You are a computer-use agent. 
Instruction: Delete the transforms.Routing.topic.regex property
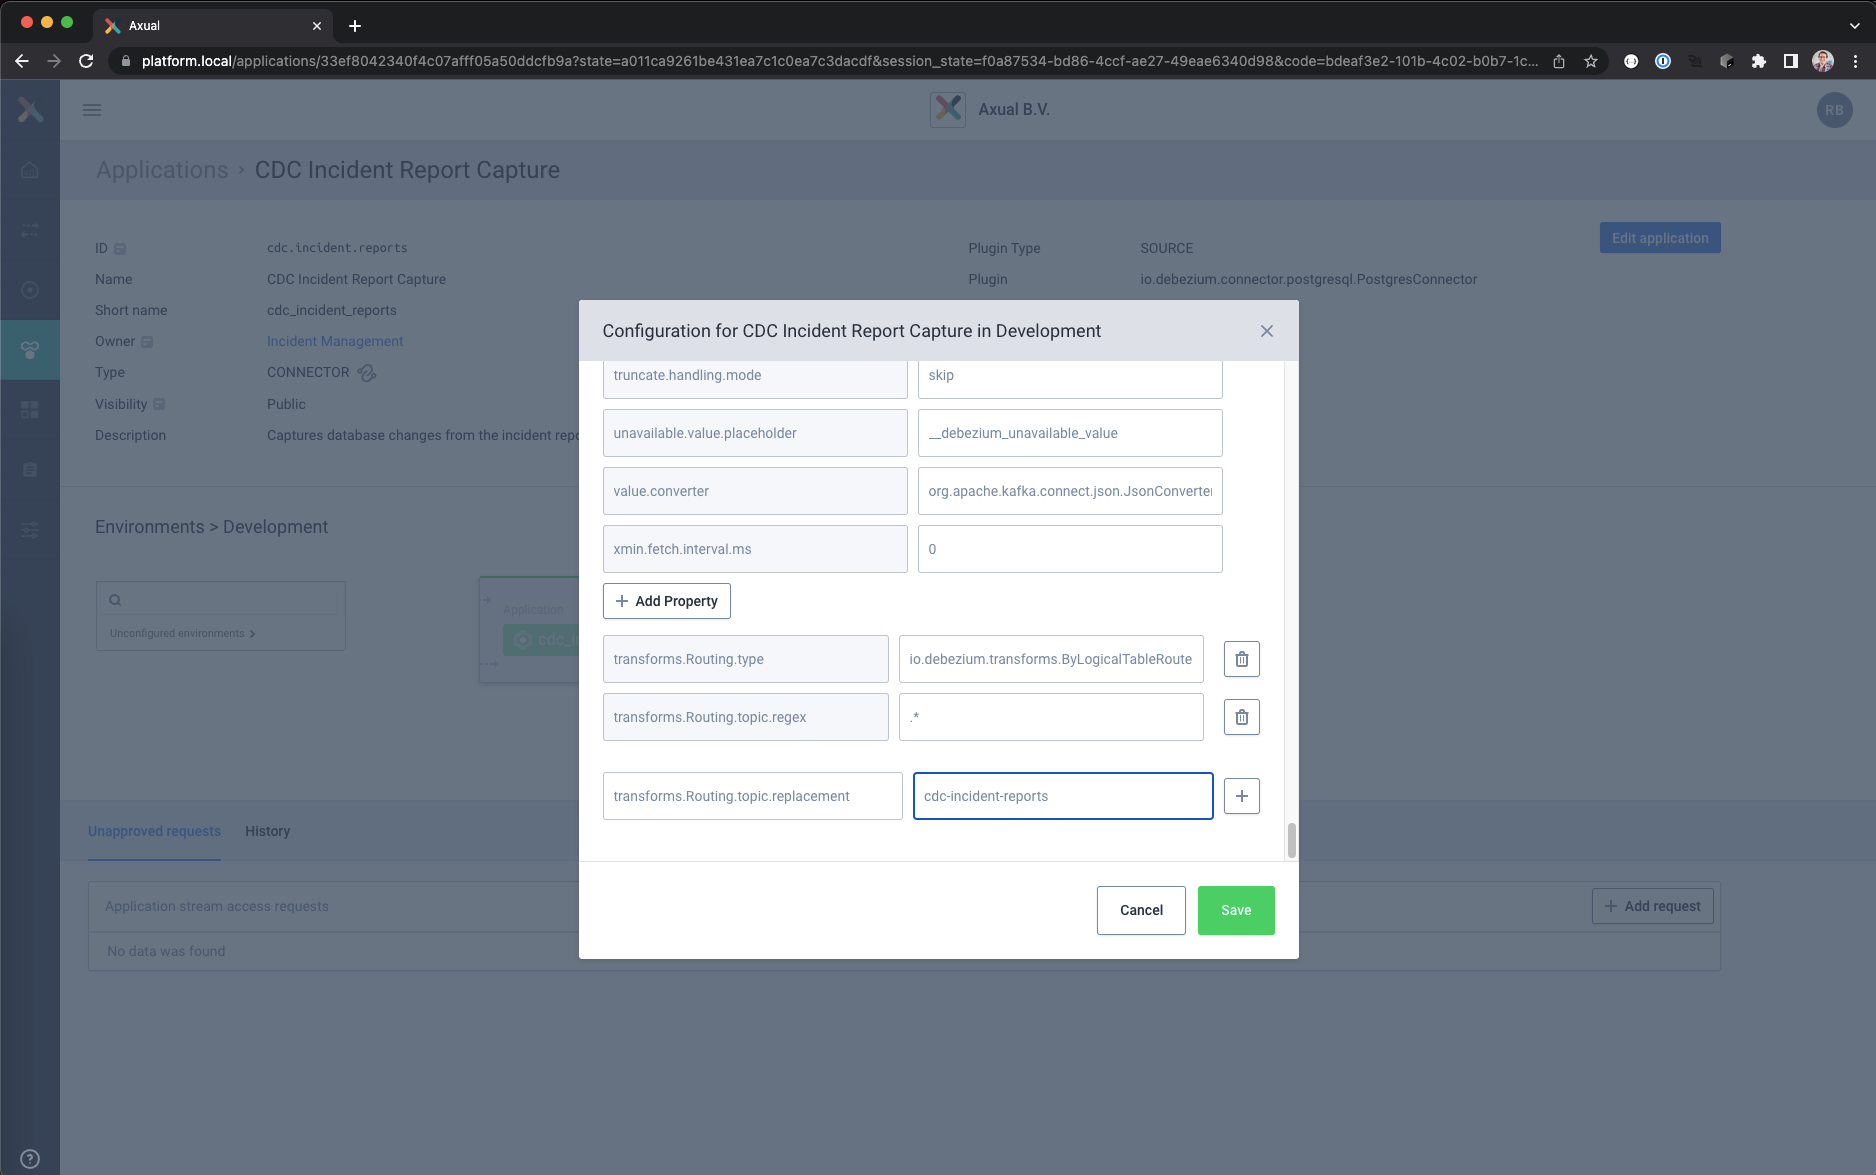click(1241, 717)
